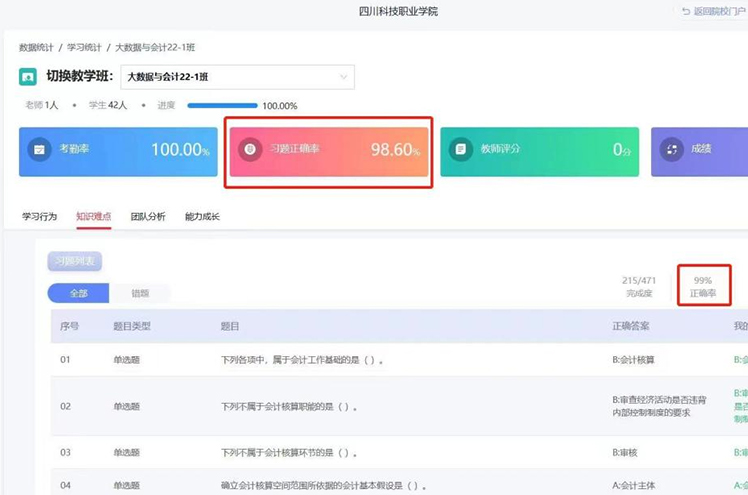Switch to the 知识难点 tab
The width and height of the screenshot is (748, 495).
pyautogui.click(x=93, y=216)
